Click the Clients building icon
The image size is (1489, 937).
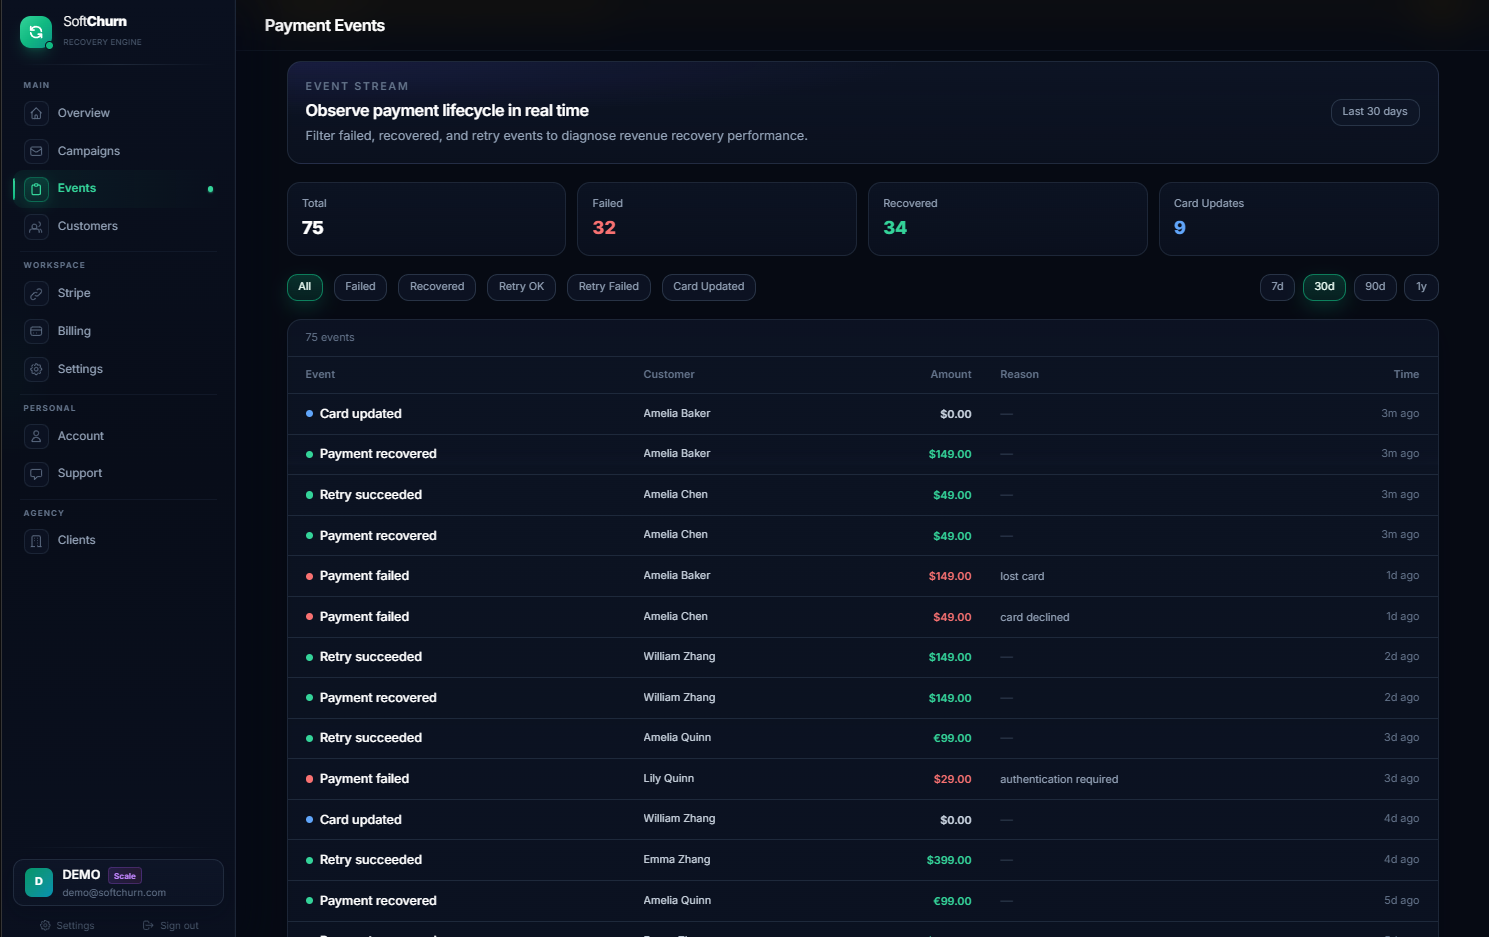pos(36,541)
